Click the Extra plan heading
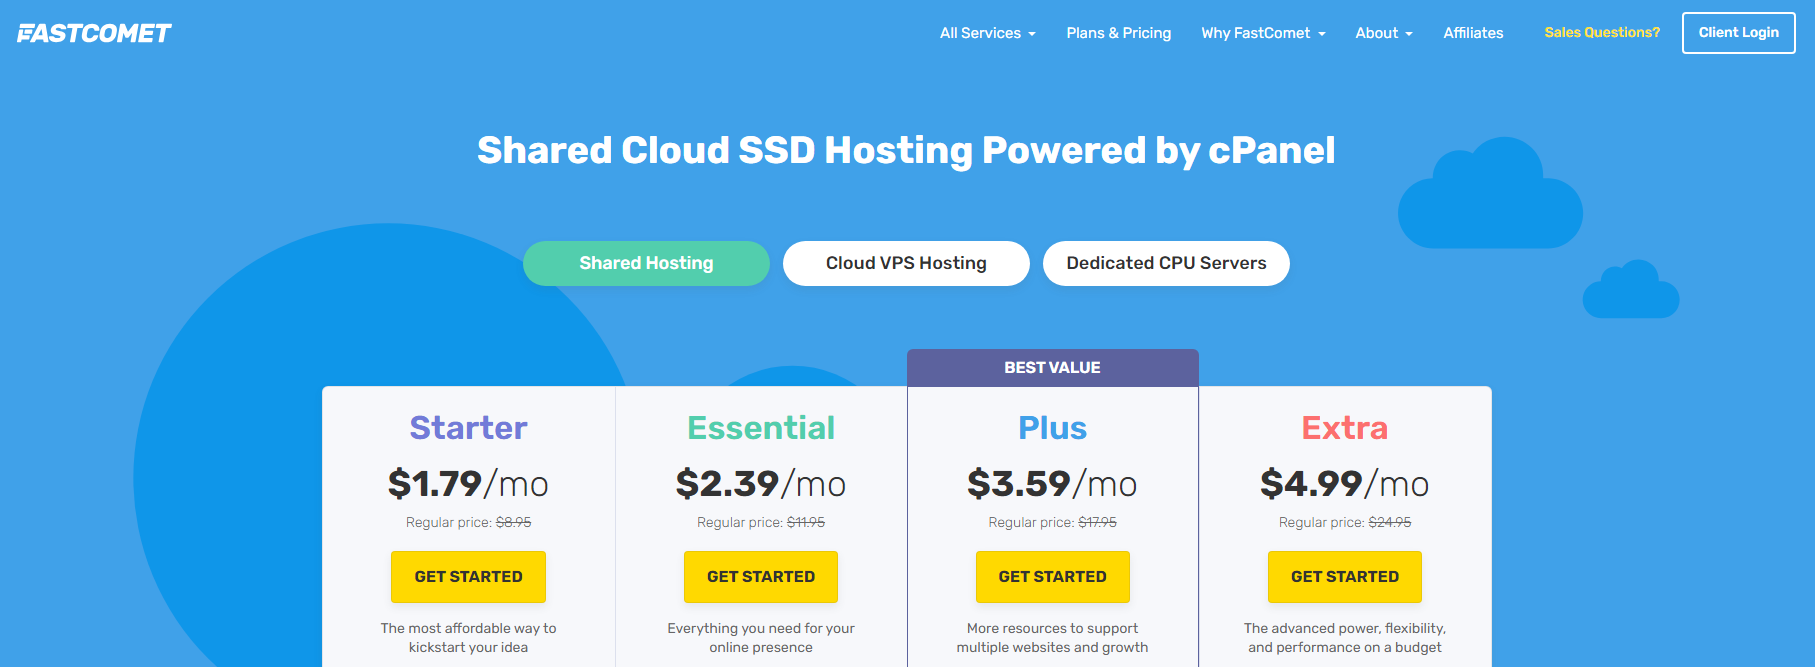The image size is (1815, 667). click(x=1344, y=428)
